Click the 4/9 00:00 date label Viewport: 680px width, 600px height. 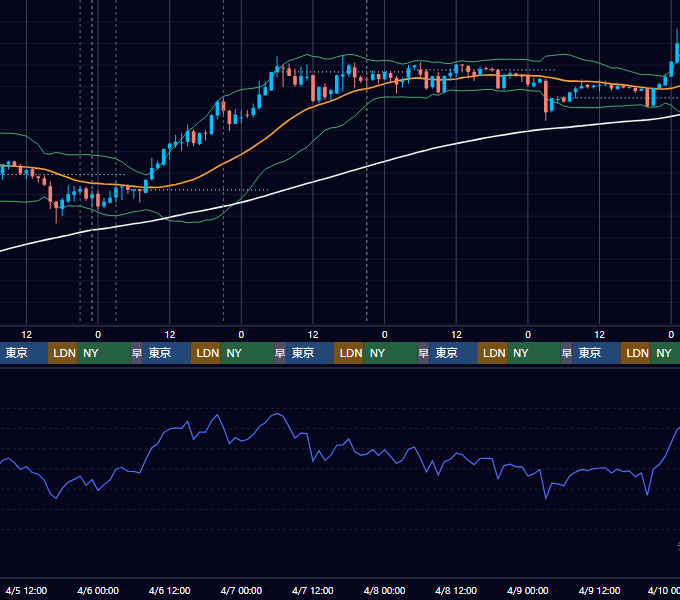528,590
